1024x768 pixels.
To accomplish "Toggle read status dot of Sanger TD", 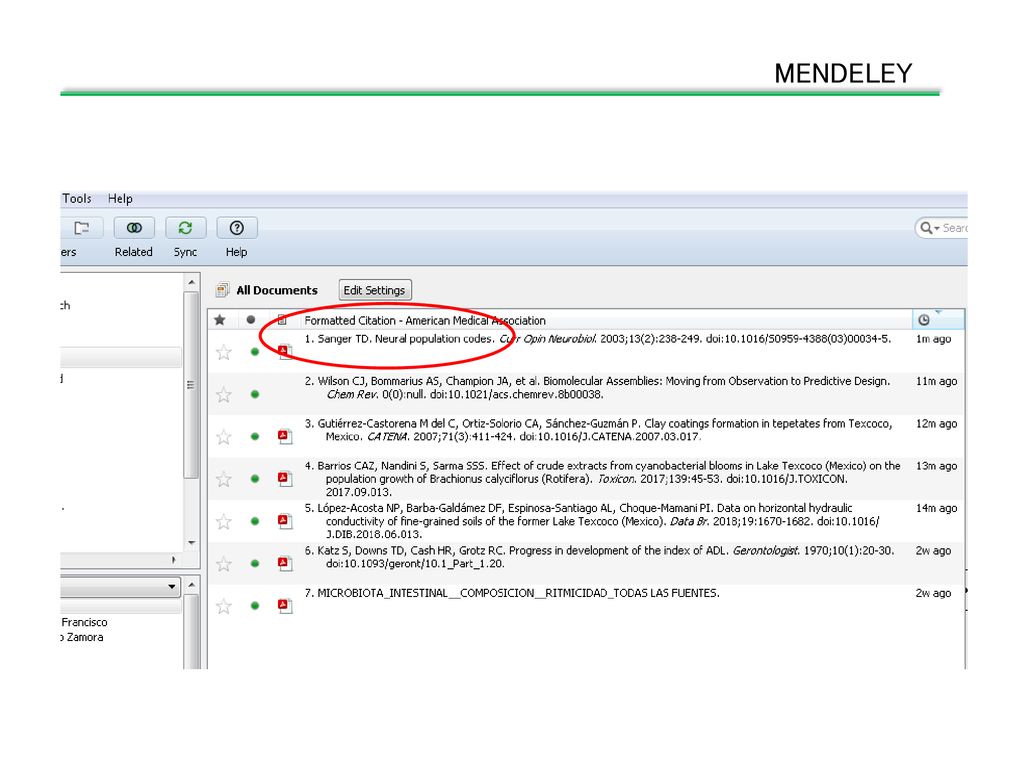I will [x=255, y=352].
